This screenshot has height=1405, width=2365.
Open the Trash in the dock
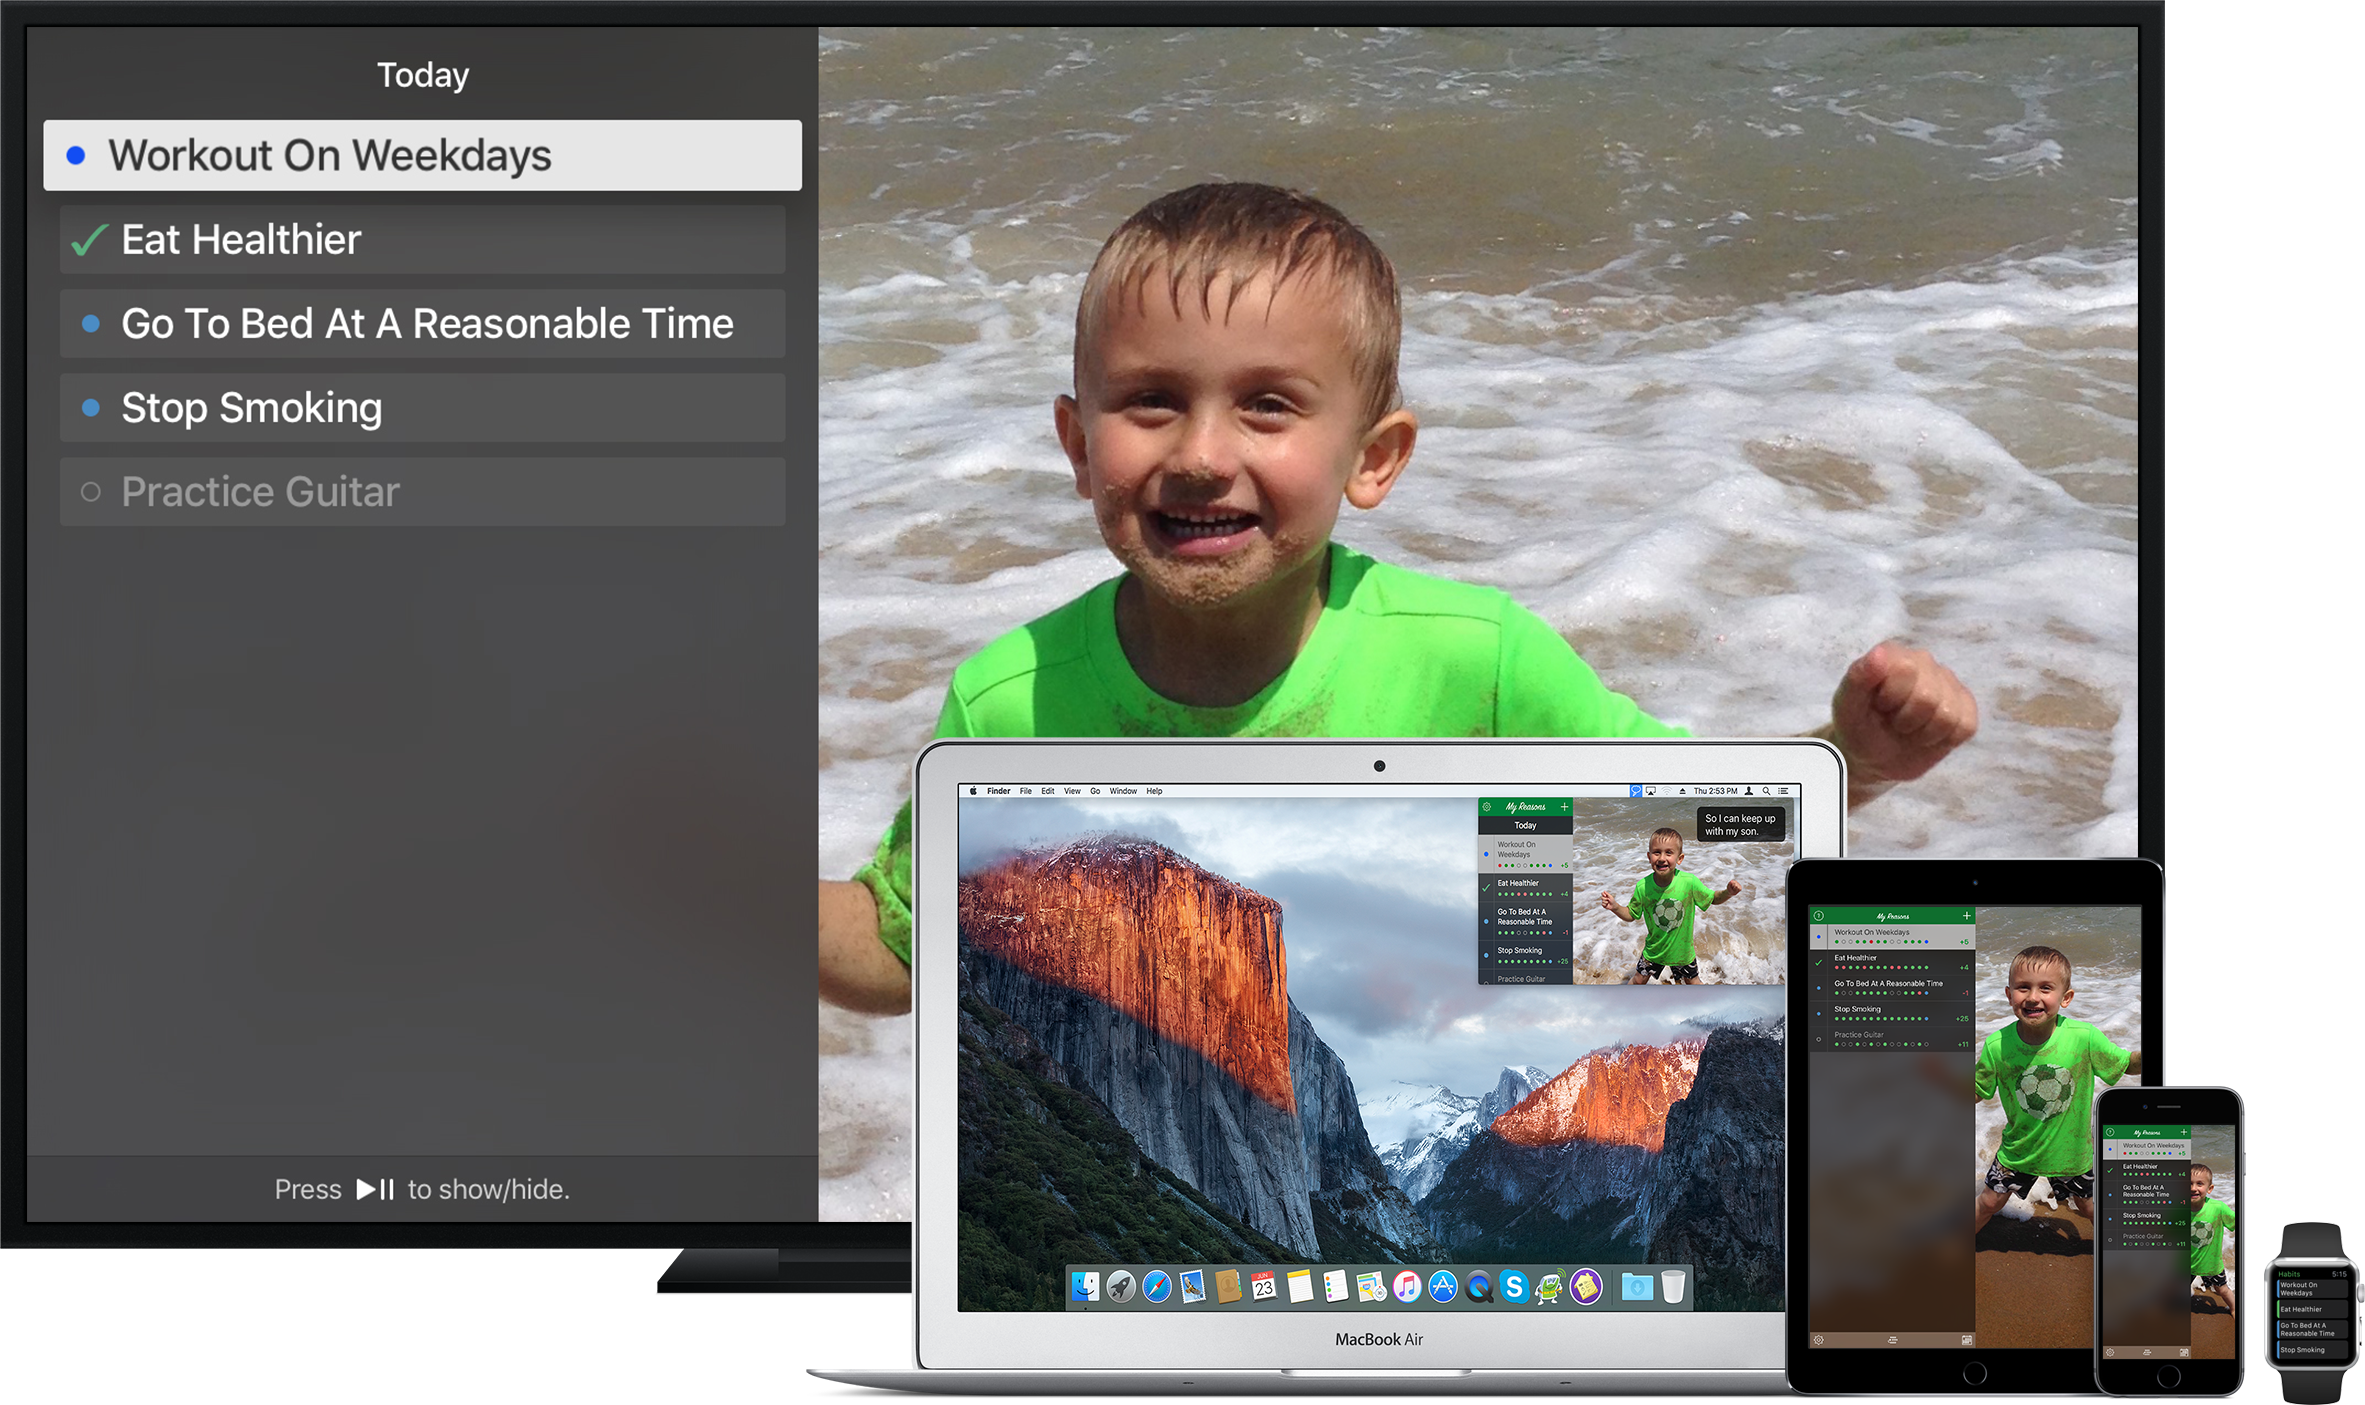[1673, 1287]
